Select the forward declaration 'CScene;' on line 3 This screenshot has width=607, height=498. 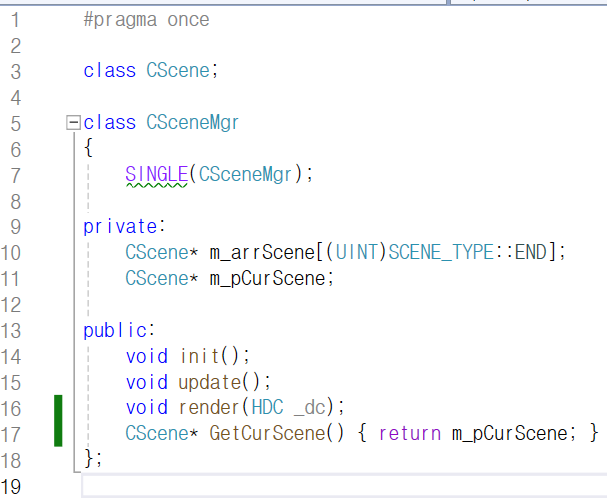pyautogui.click(x=182, y=71)
